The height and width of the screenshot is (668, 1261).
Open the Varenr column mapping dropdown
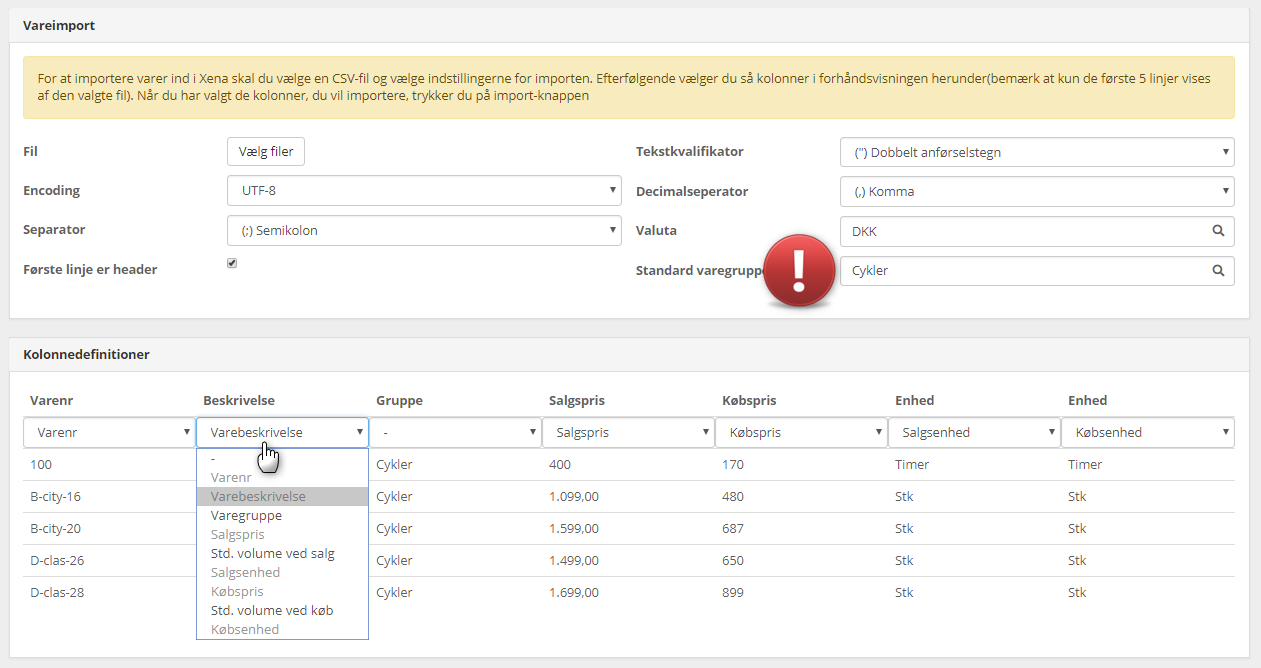pos(109,433)
